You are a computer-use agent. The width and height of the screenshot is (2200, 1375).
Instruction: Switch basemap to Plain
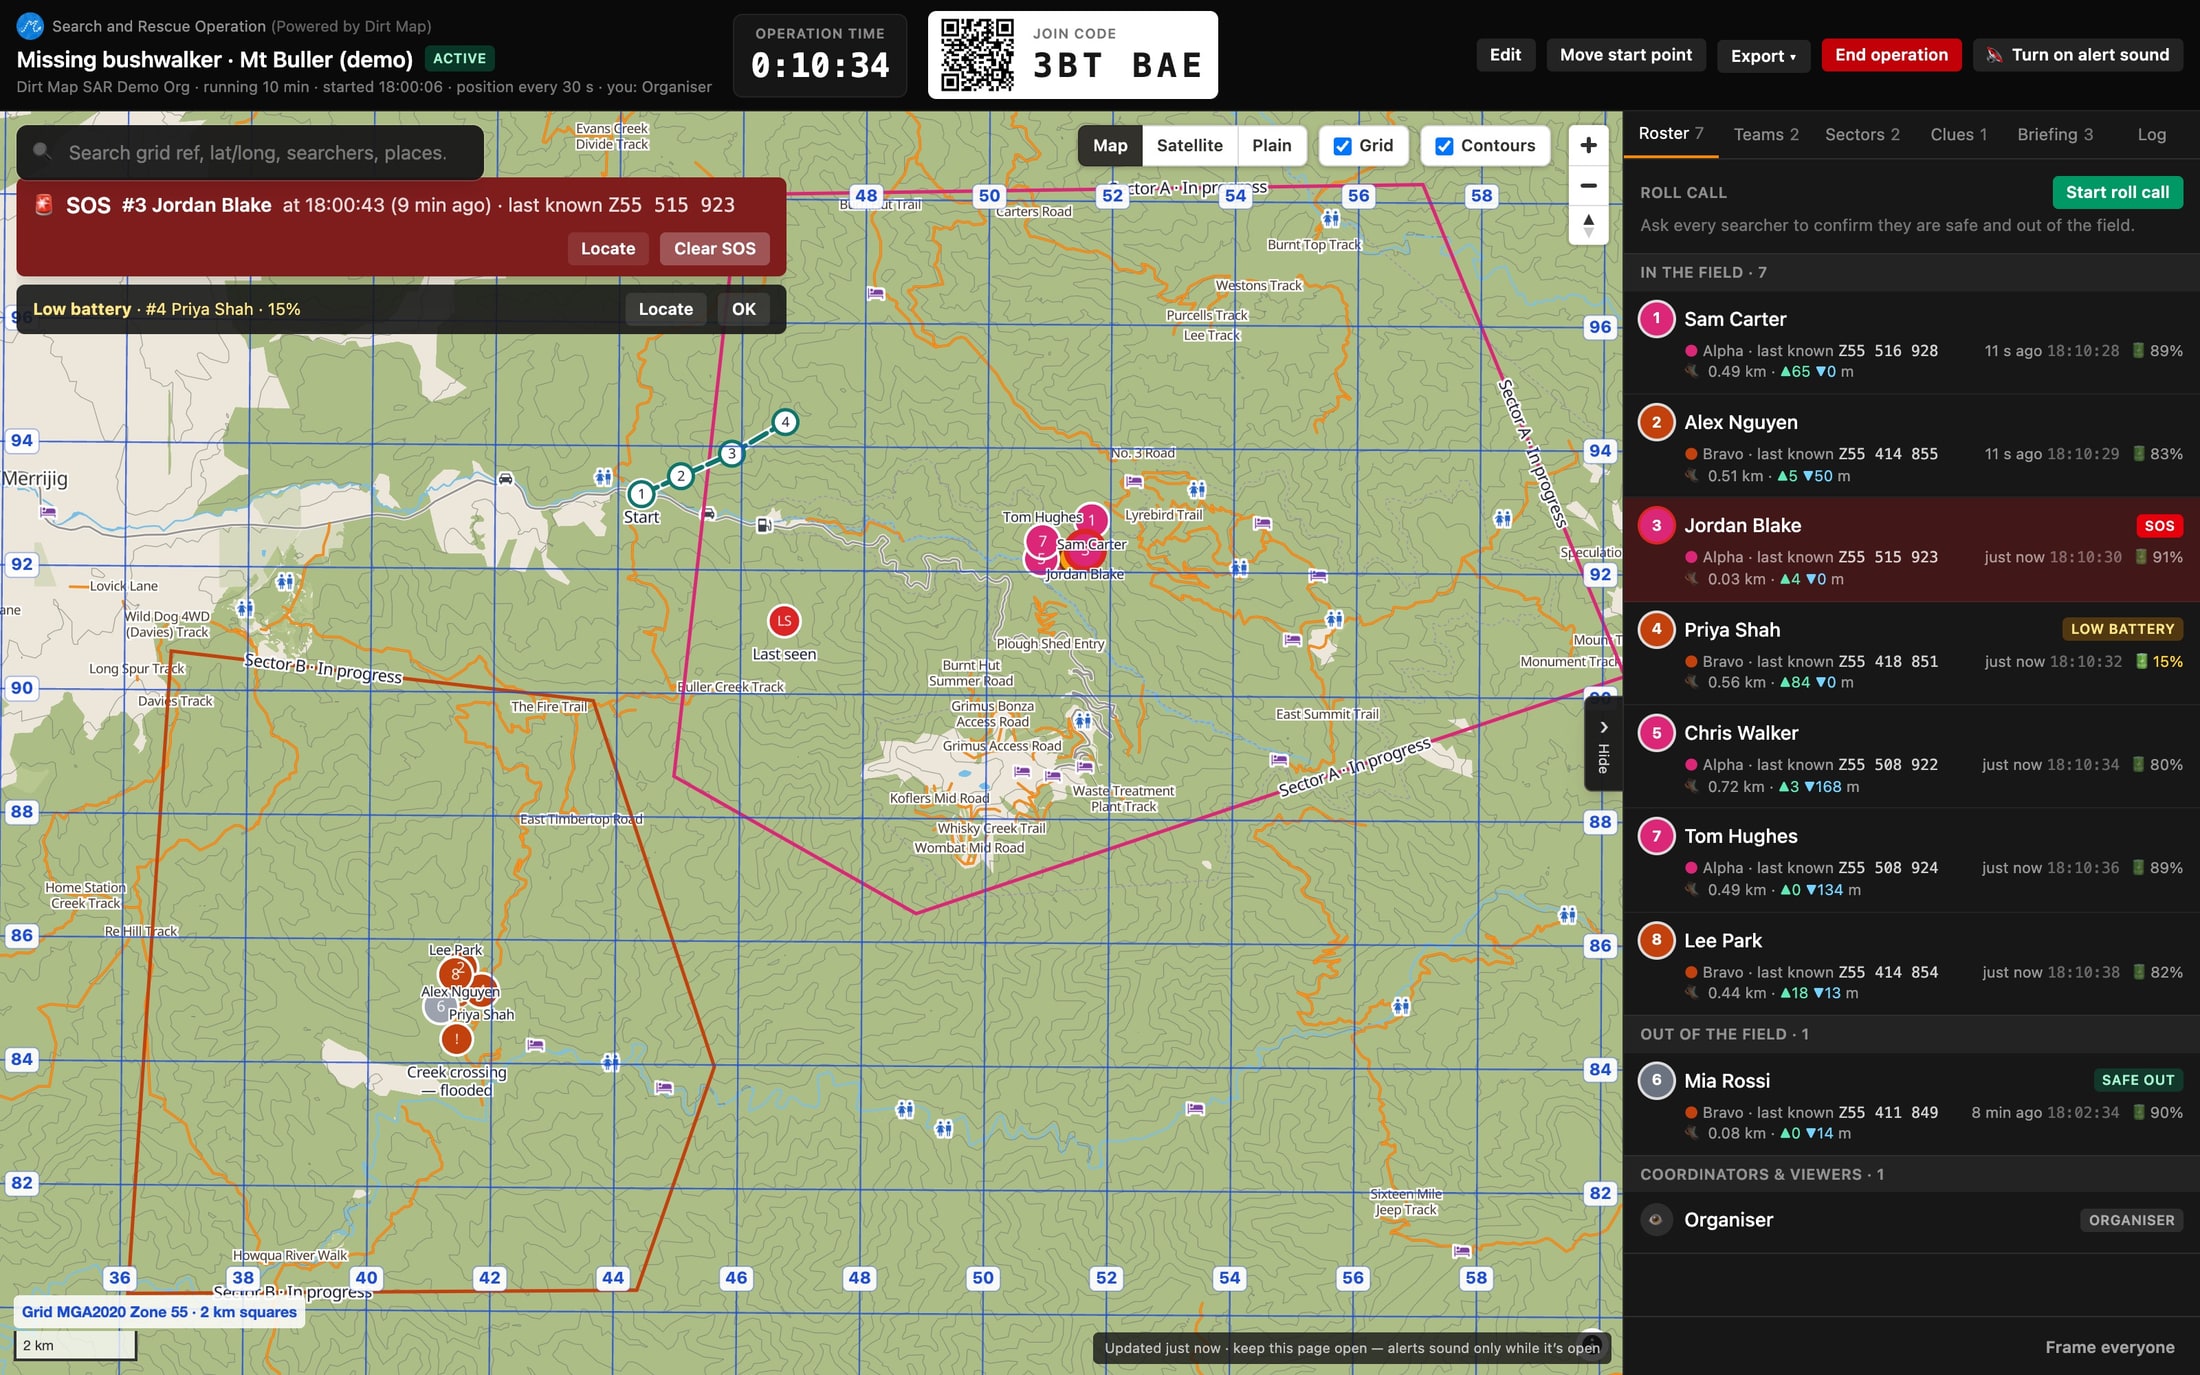pos(1271,146)
